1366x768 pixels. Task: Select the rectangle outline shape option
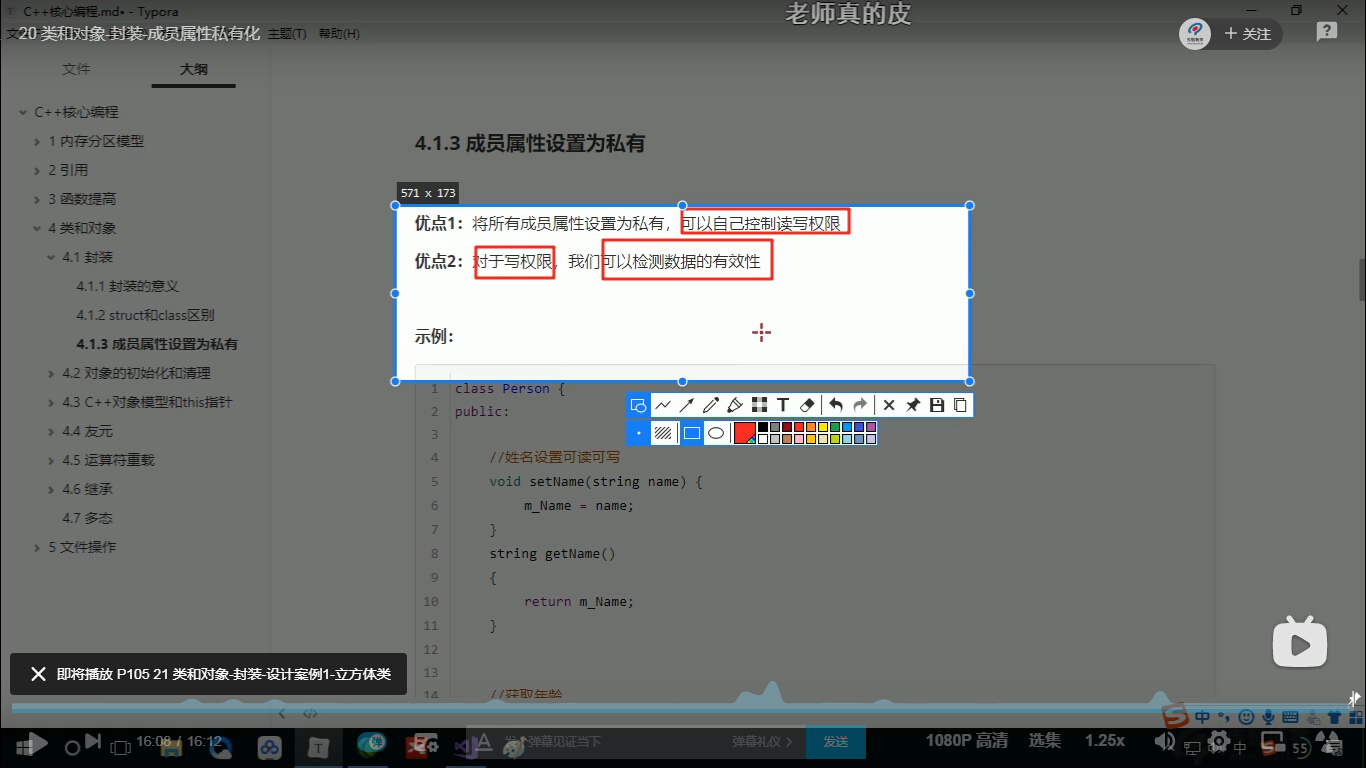click(691, 433)
